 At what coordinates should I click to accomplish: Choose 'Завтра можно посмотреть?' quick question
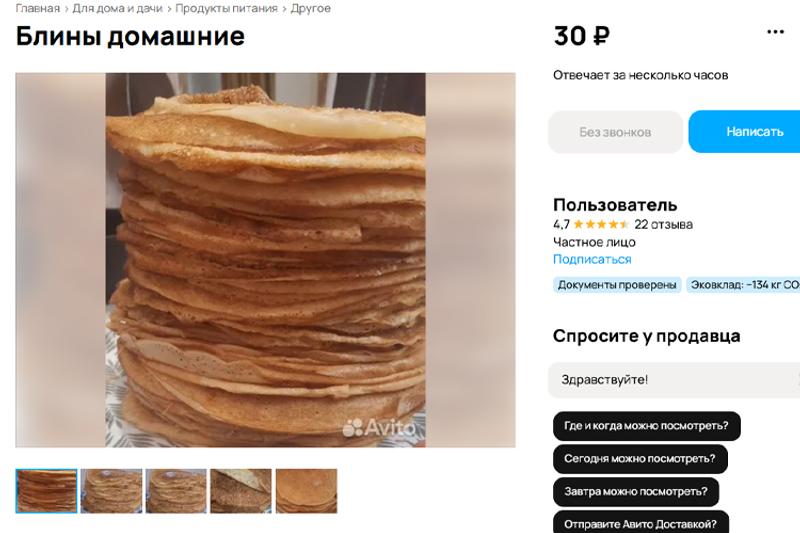[636, 492]
